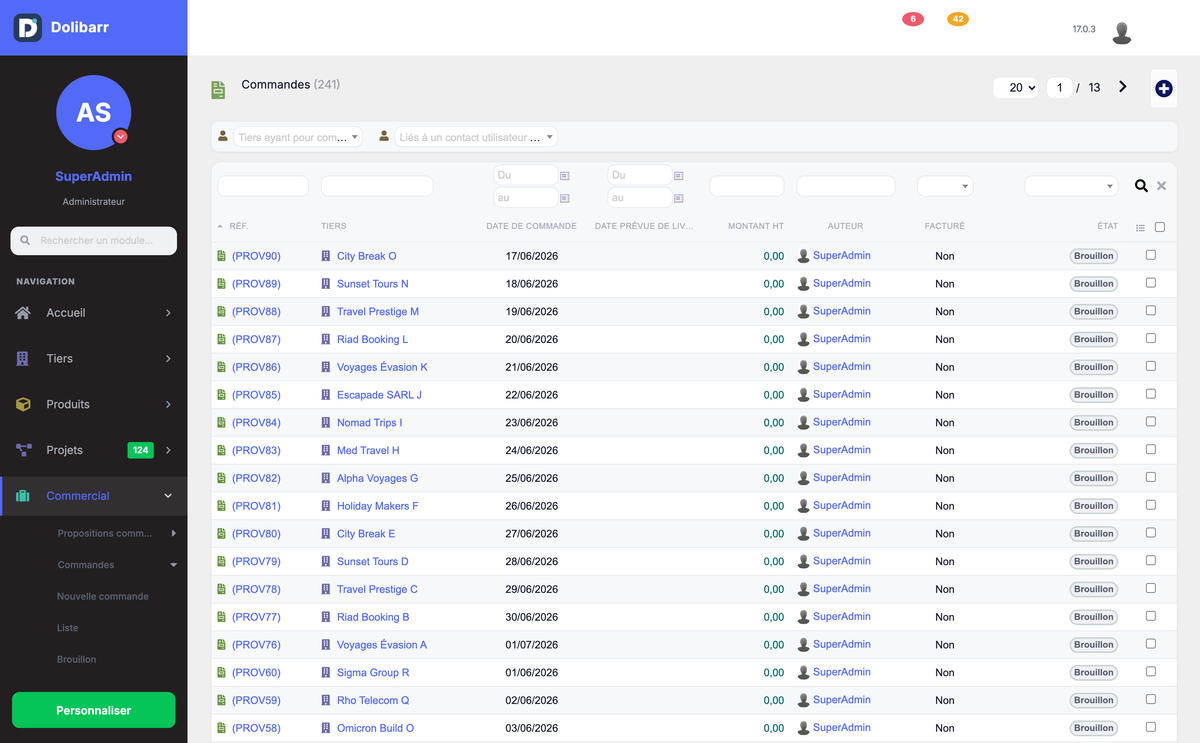This screenshot has width=1200, height=743.
Task: Select Liste in sidebar submenu
Action: pyautogui.click(x=67, y=628)
